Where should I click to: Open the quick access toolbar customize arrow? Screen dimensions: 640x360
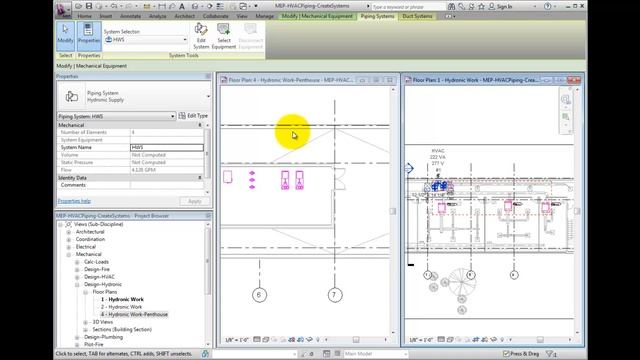(256, 6)
